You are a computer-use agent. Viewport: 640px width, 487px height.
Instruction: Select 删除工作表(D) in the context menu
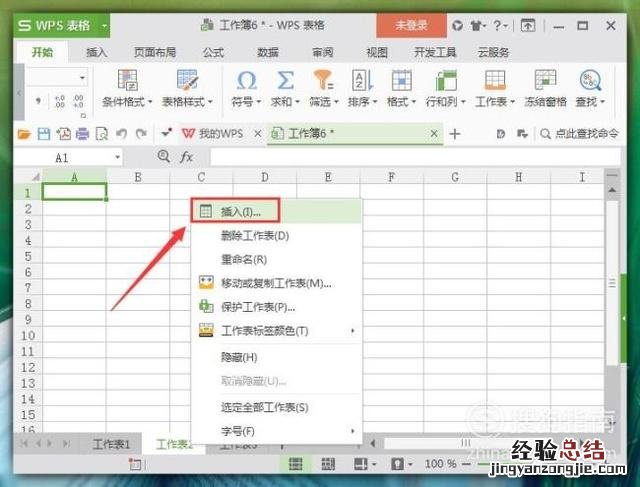click(x=254, y=236)
